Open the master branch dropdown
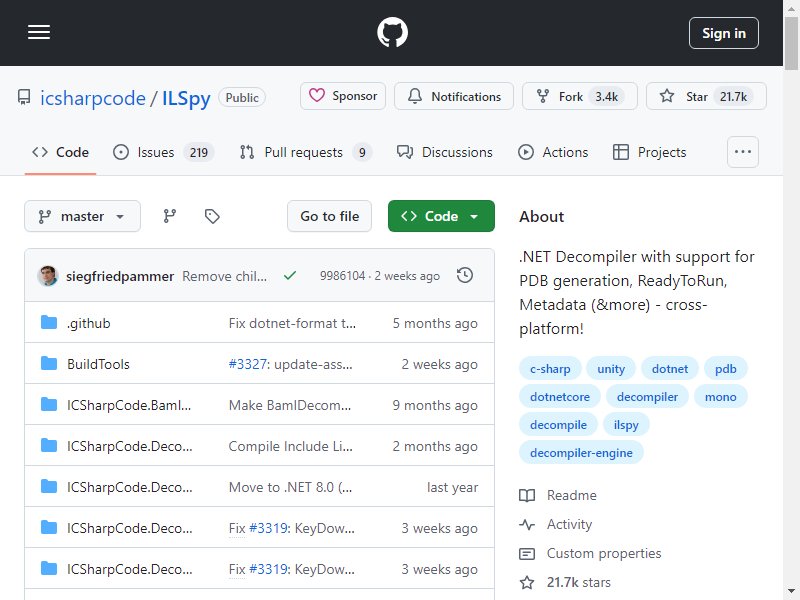 (82, 216)
